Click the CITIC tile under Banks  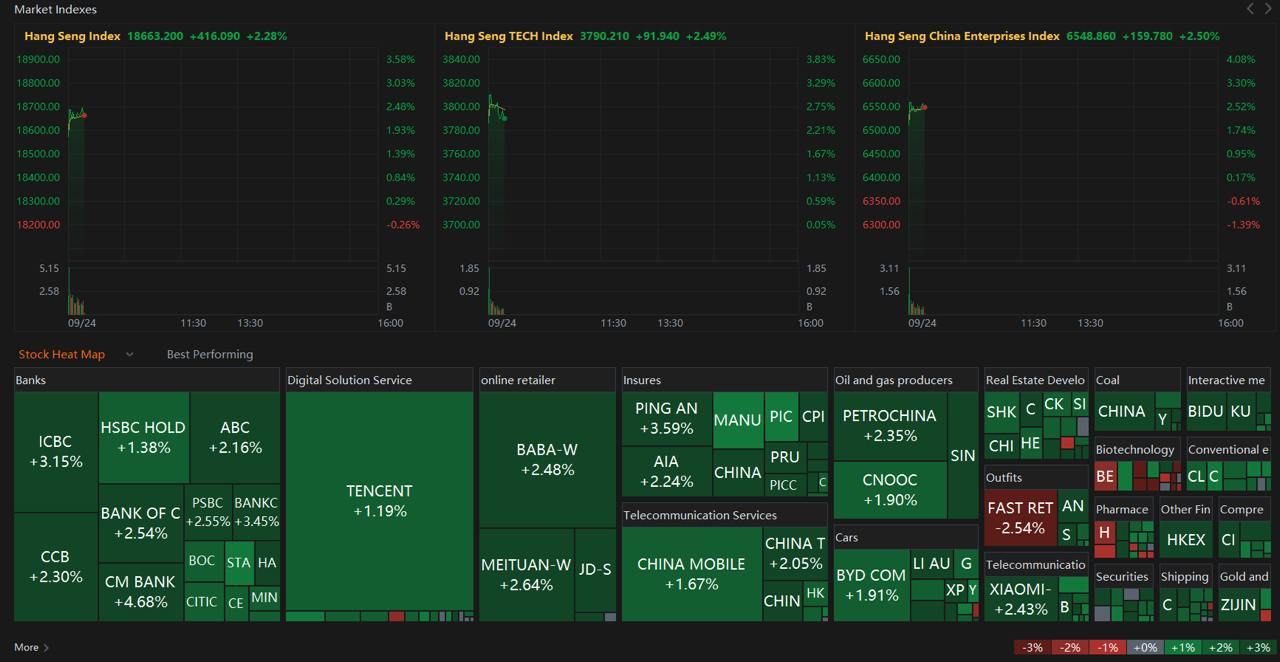pos(202,602)
